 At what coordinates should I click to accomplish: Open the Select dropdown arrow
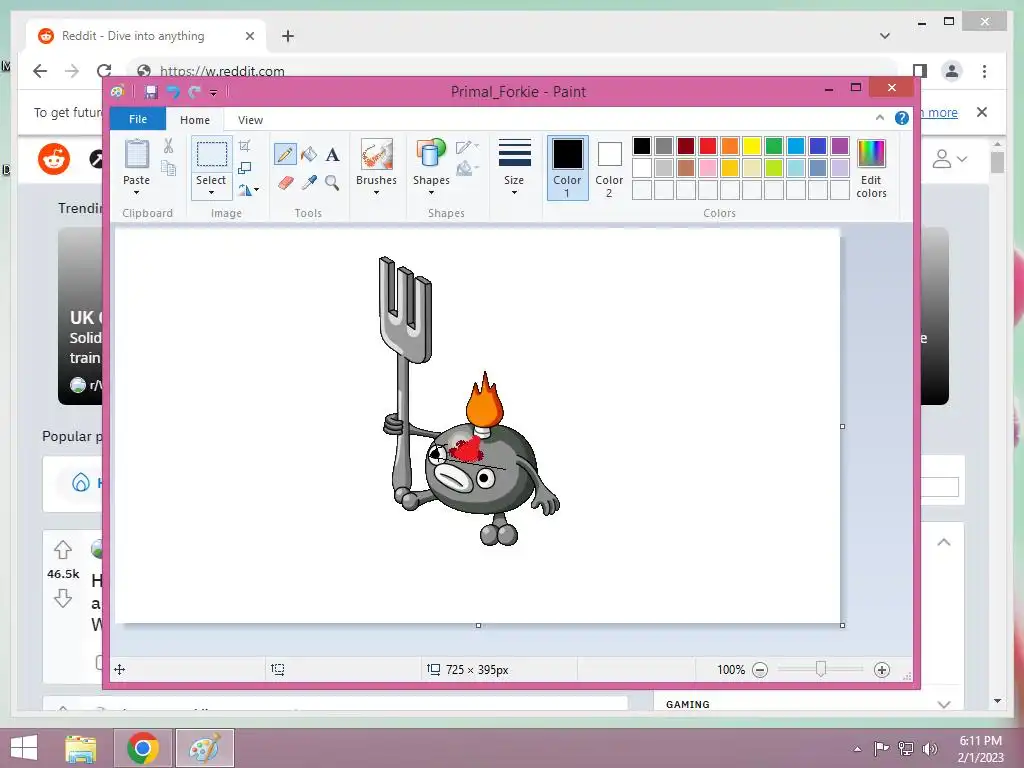tap(211, 193)
